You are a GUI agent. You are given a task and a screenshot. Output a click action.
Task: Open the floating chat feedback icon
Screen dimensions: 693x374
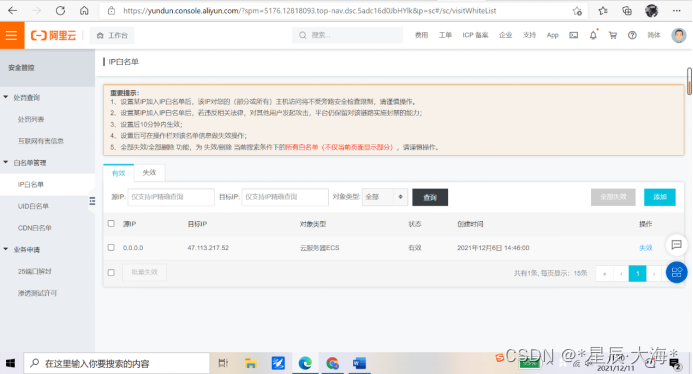676,245
